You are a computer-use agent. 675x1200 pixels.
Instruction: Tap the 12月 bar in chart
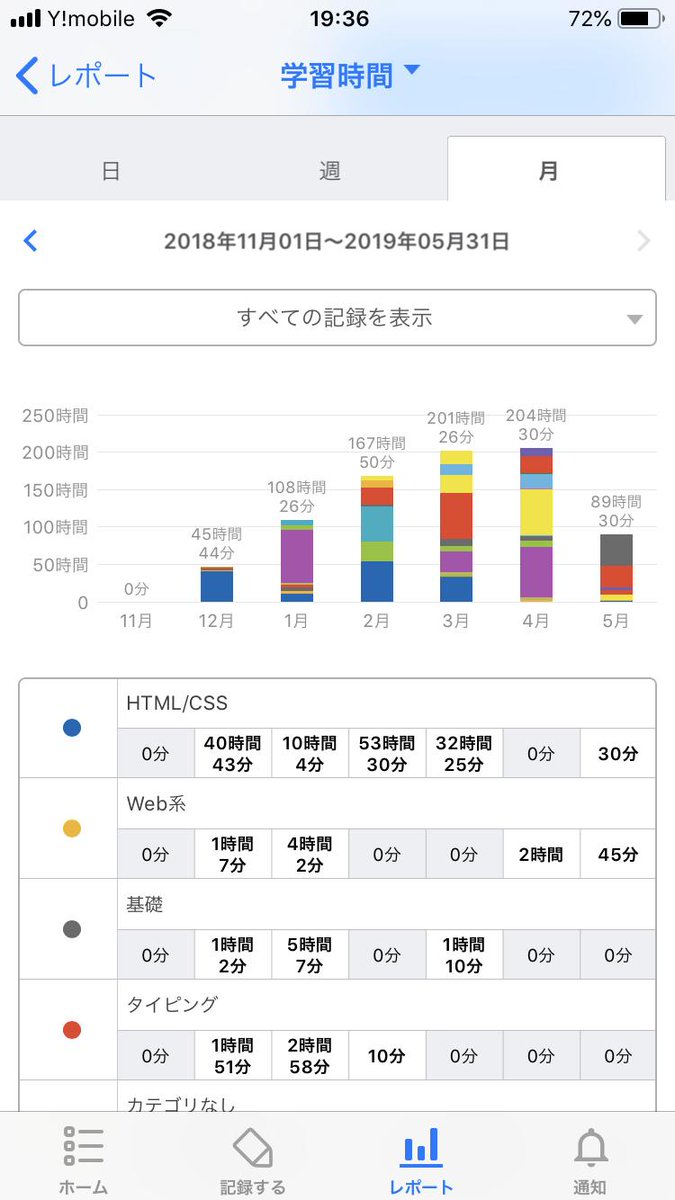217,584
